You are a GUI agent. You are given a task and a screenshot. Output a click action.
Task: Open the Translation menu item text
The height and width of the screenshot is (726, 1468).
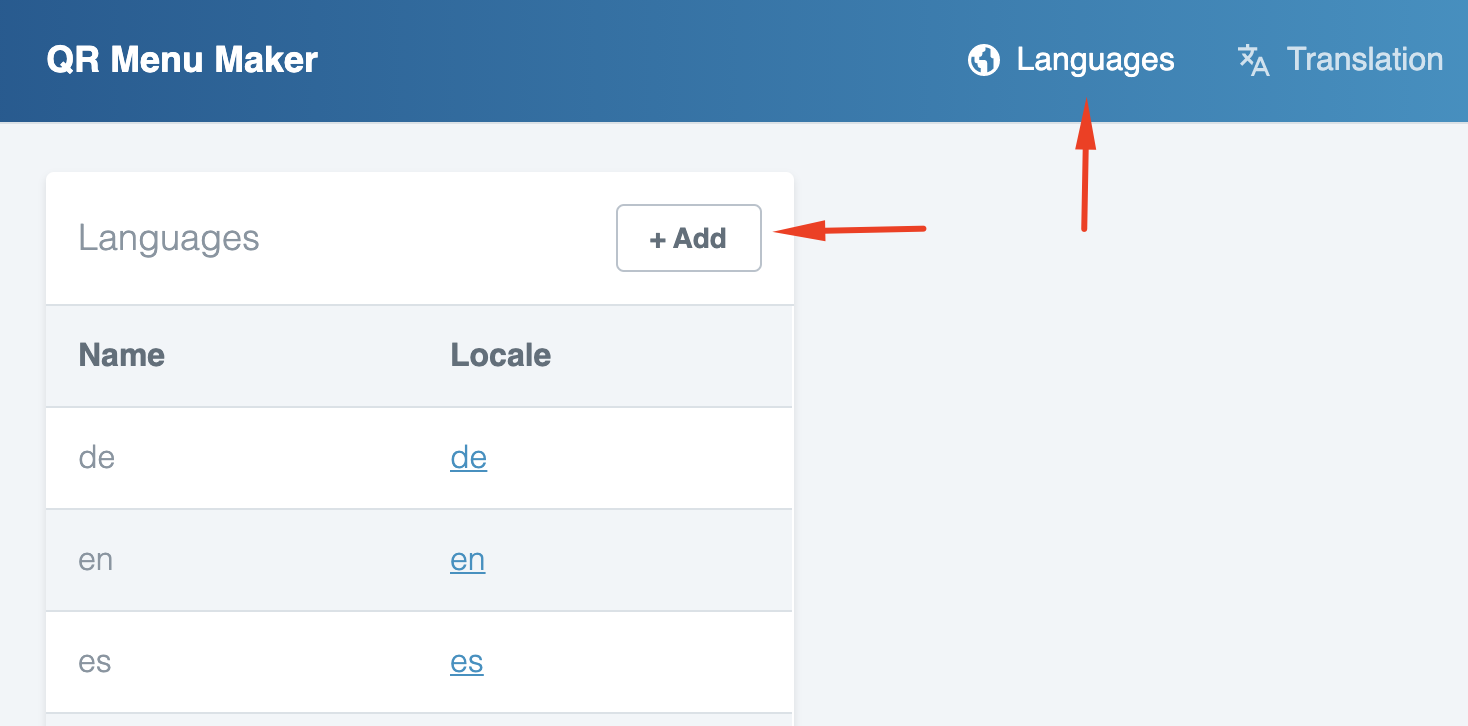coord(1364,60)
